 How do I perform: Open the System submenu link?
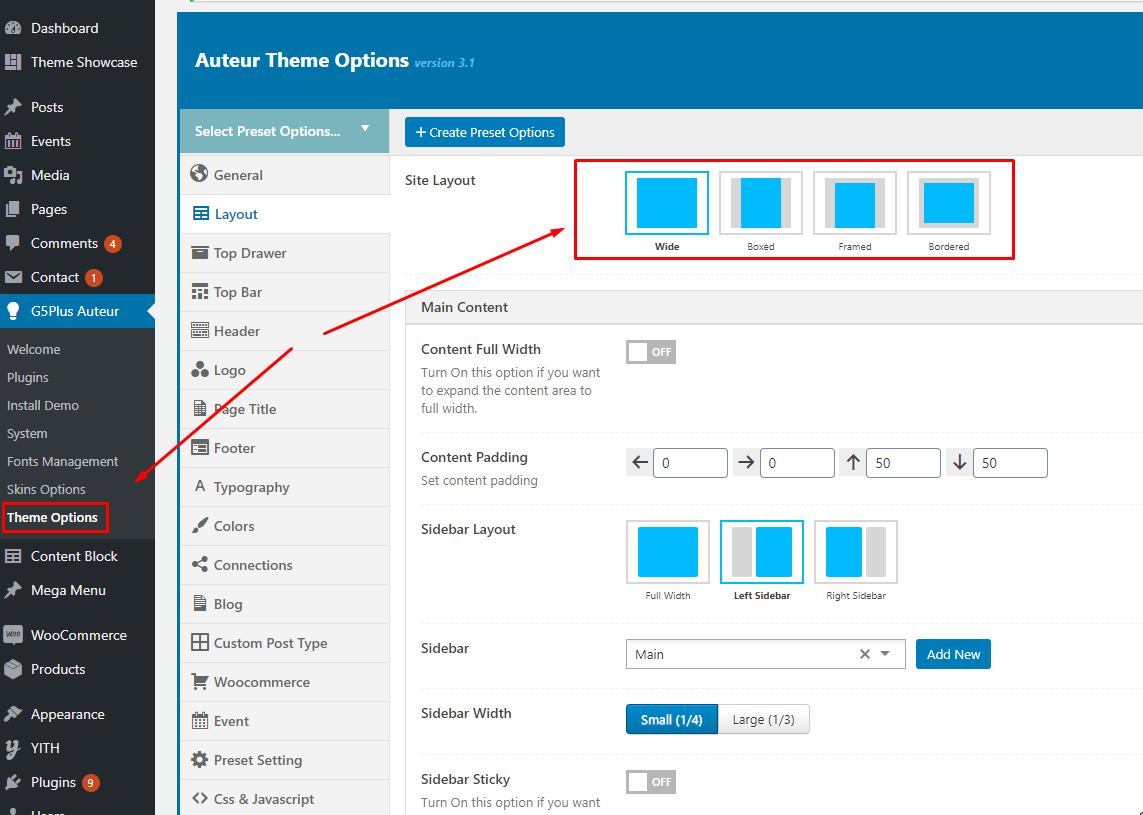click(27, 433)
